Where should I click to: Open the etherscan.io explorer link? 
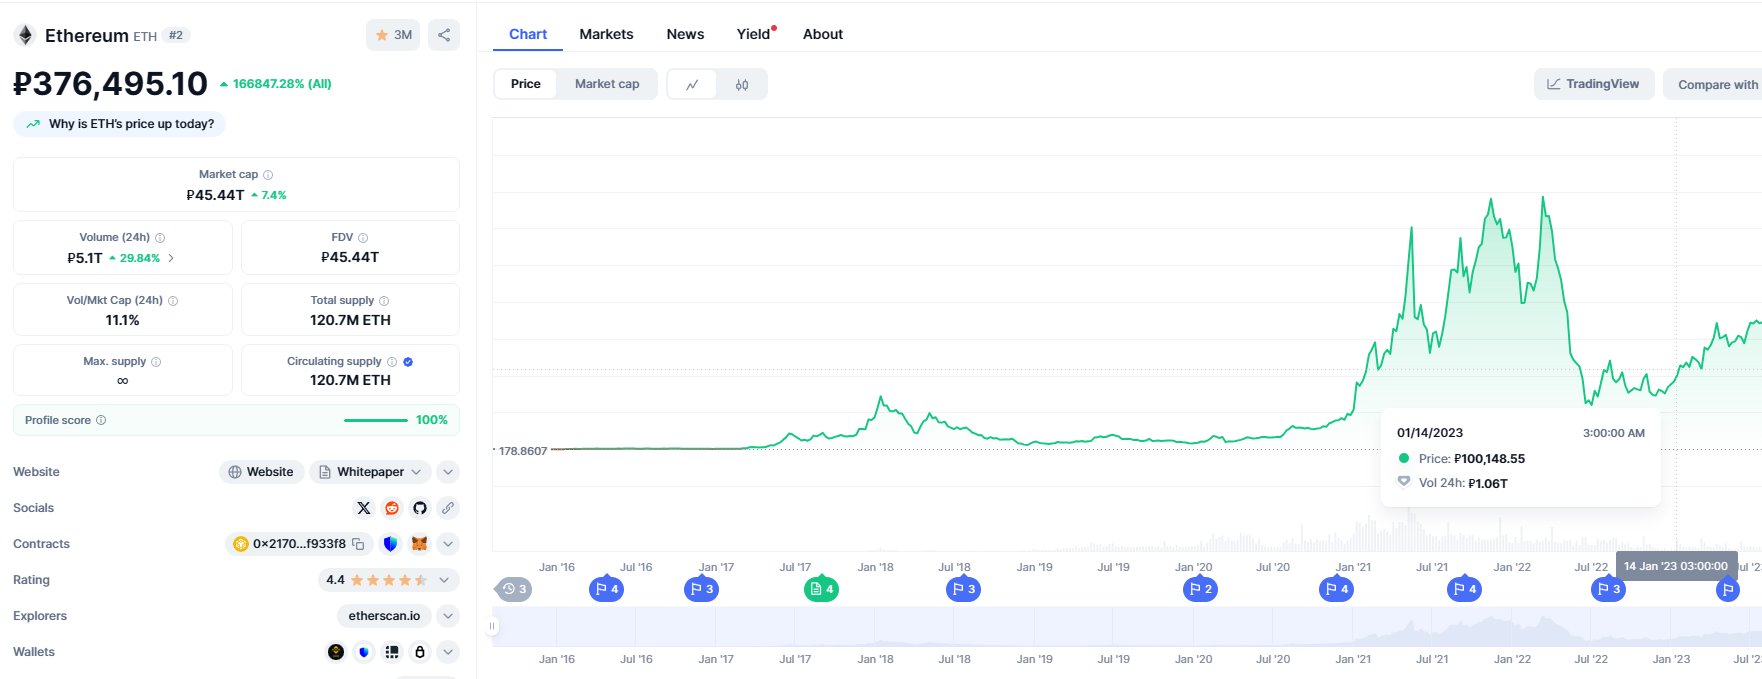pyautogui.click(x=384, y=616)
